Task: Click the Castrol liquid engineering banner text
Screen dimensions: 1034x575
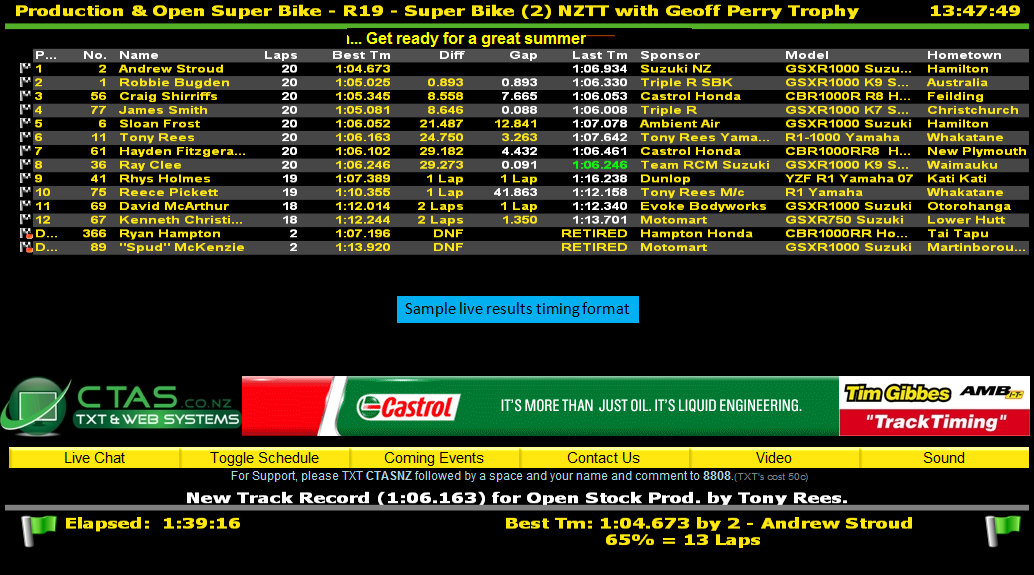Action: click(651, 406)
